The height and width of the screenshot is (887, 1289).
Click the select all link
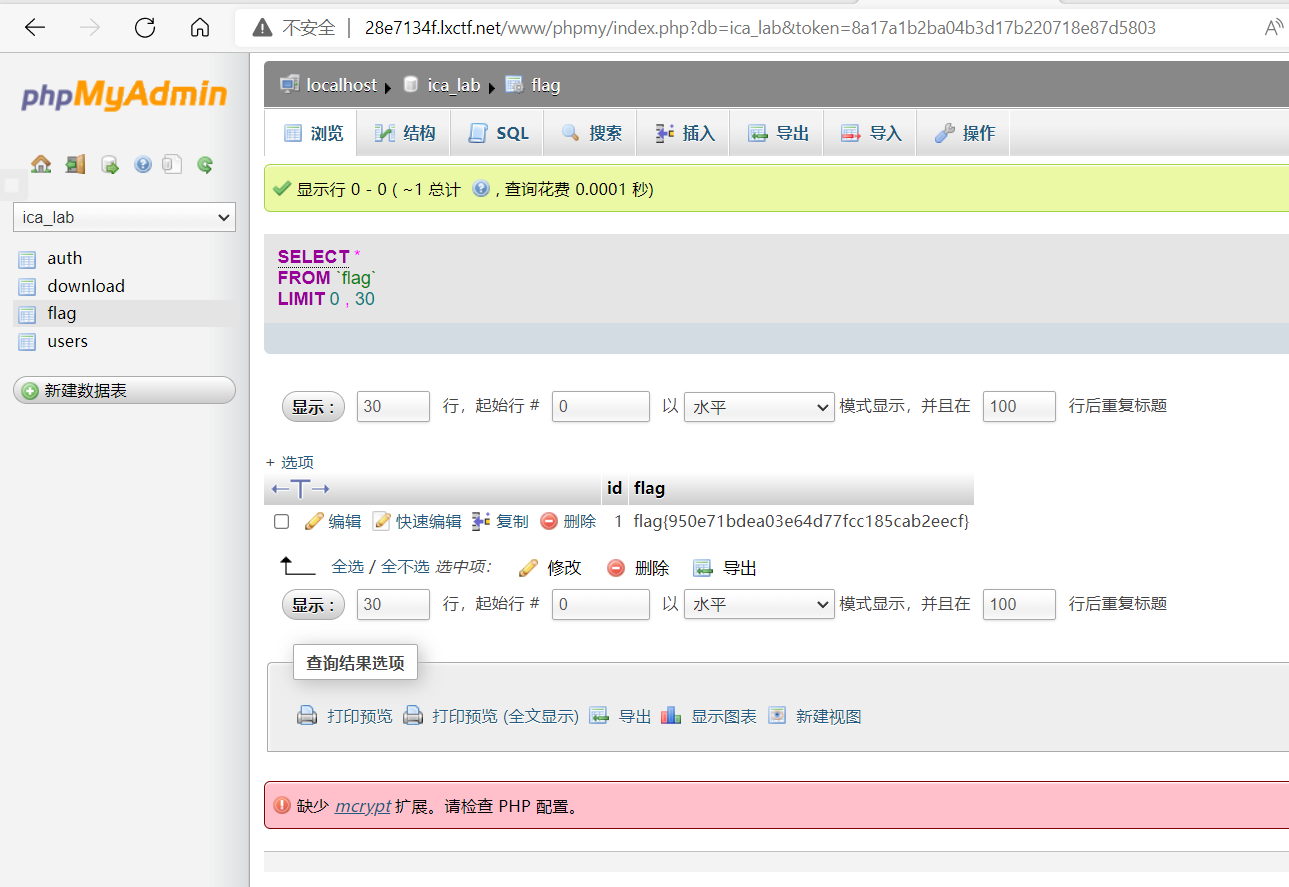coord(348,567)
